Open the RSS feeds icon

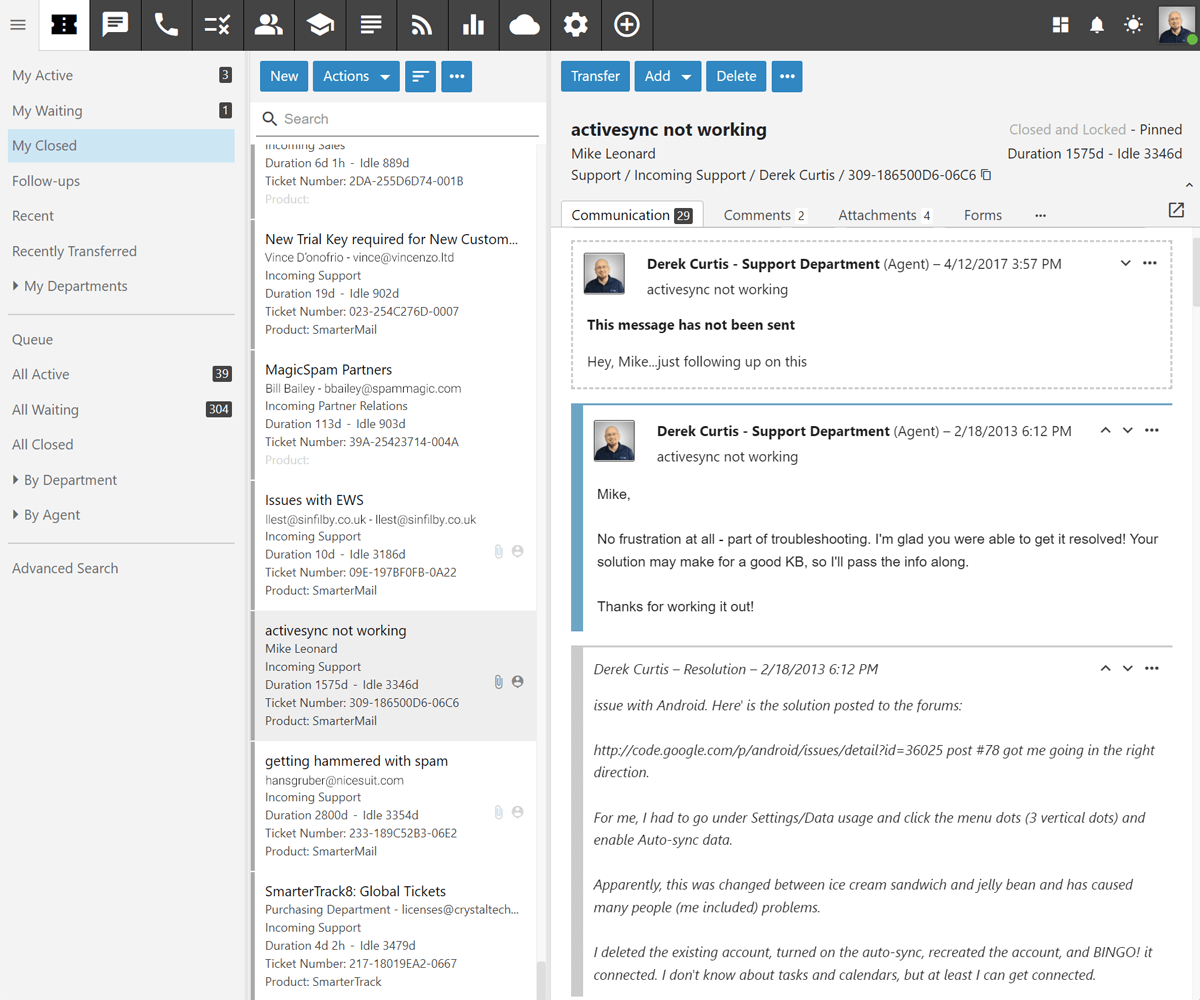(421, 25)
